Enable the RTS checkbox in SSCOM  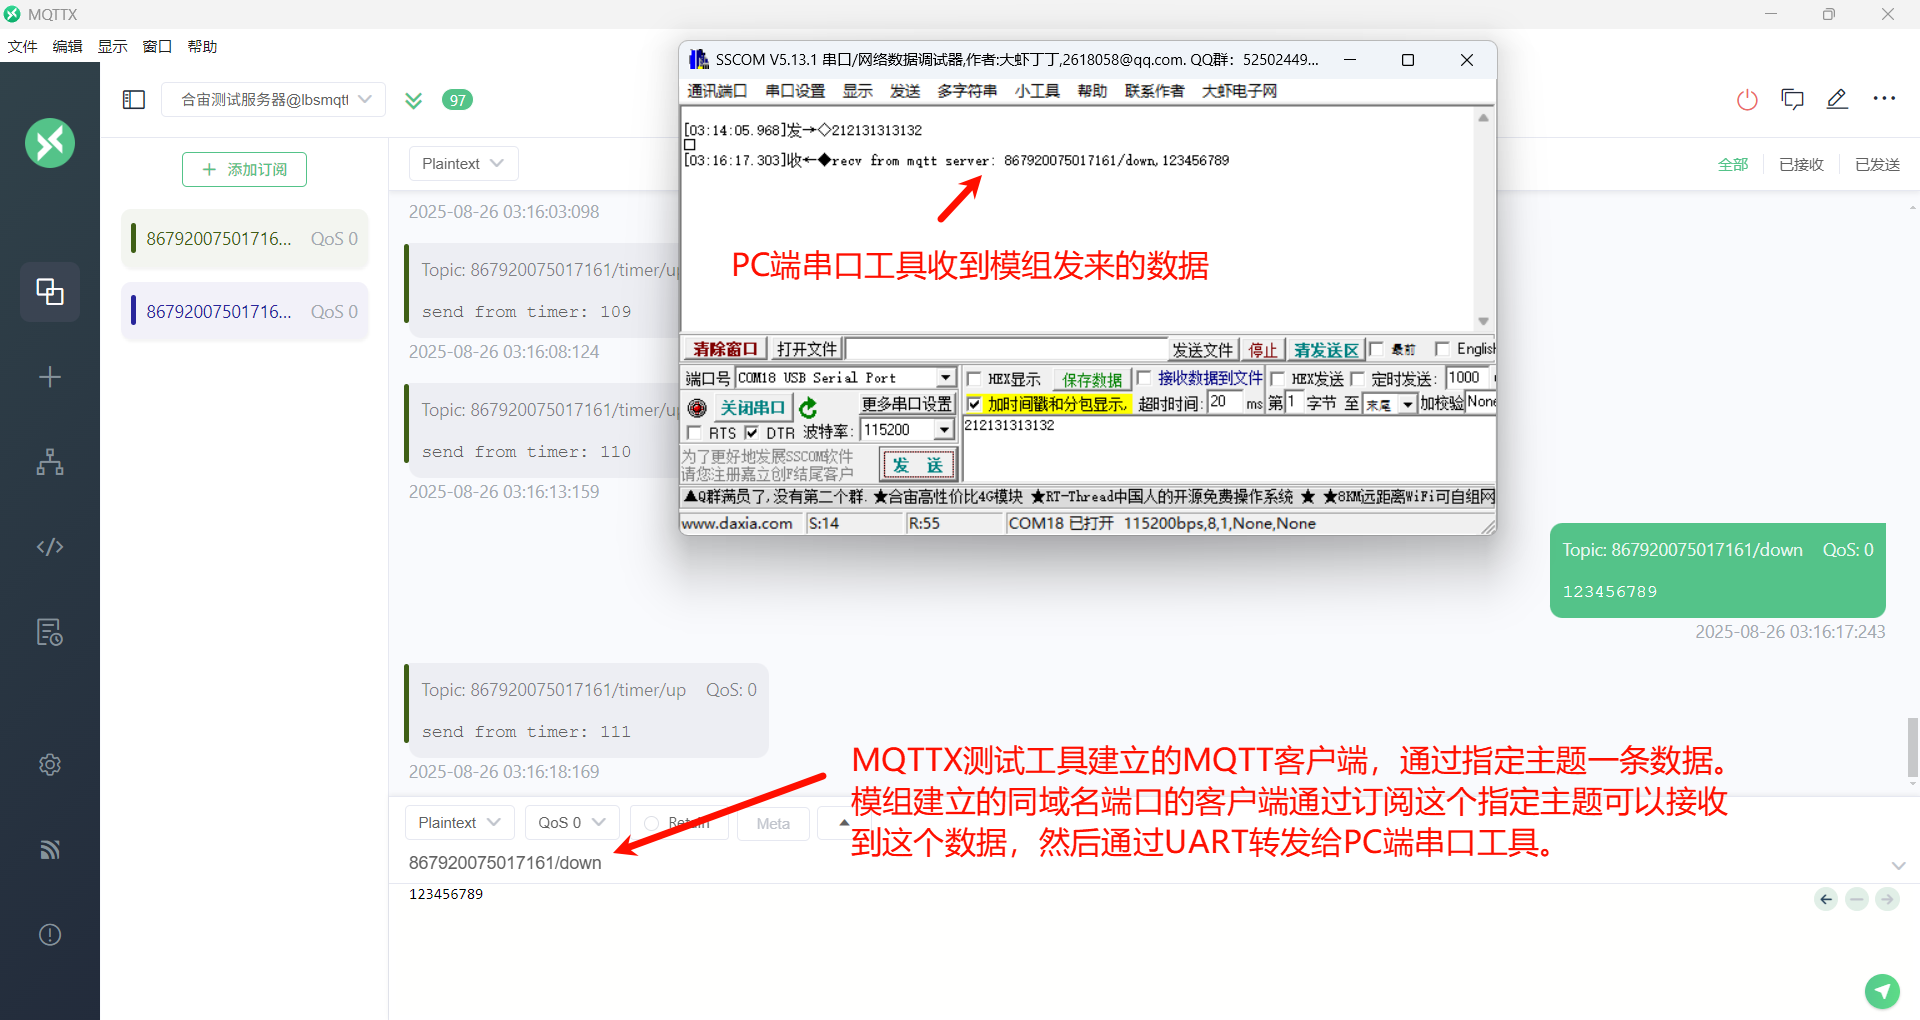coord(694,433)
